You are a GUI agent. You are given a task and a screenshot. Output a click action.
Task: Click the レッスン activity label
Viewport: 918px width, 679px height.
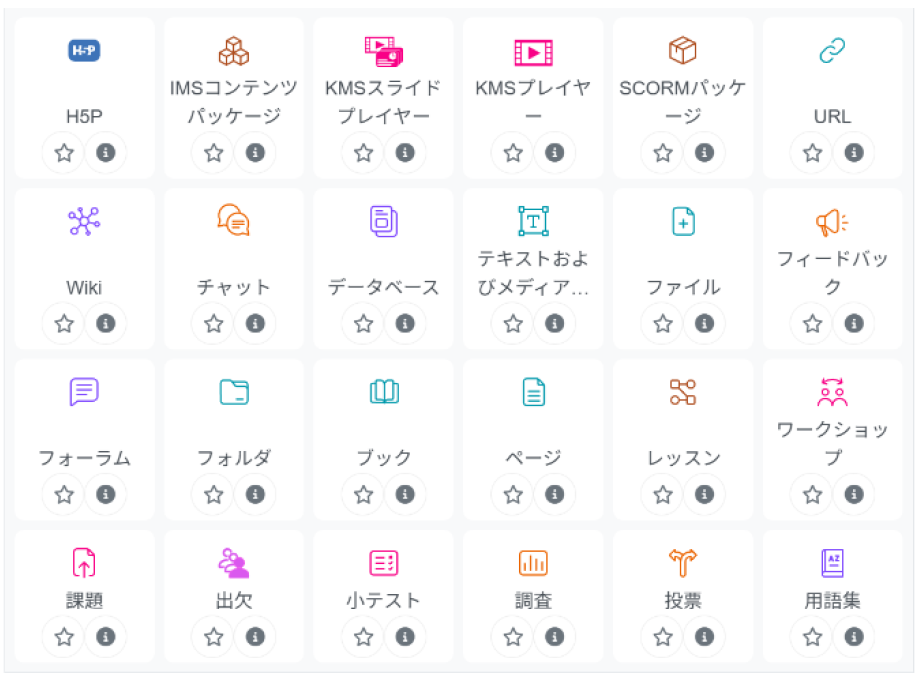coord(683,458)
